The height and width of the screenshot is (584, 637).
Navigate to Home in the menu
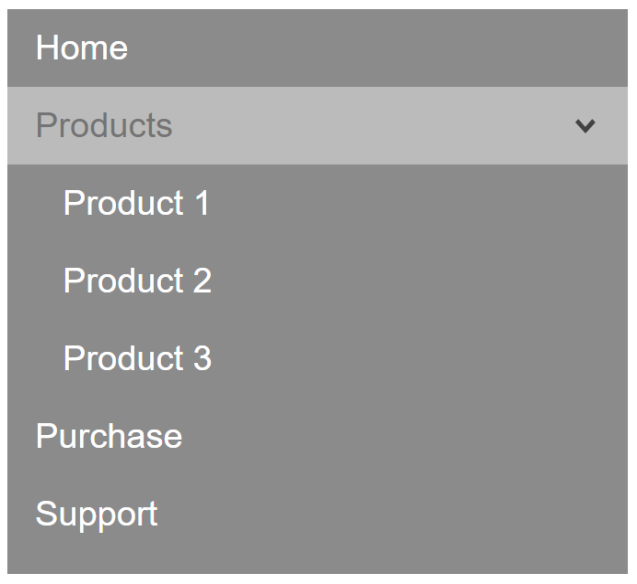click(x=317, y=48)
